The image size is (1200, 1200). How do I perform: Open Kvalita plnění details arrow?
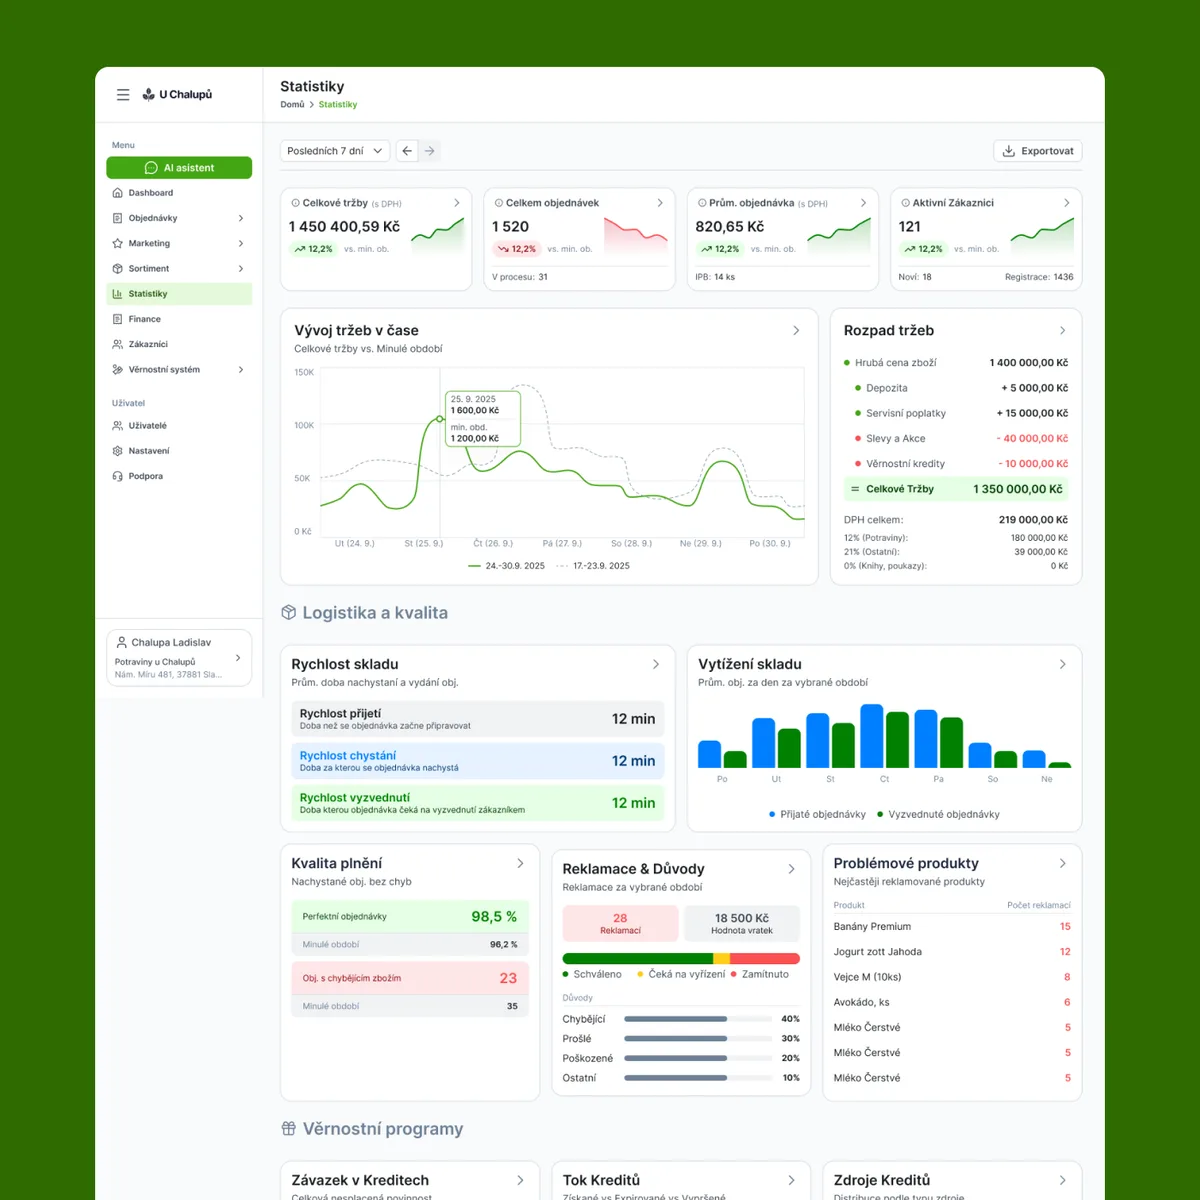[520, 863]
